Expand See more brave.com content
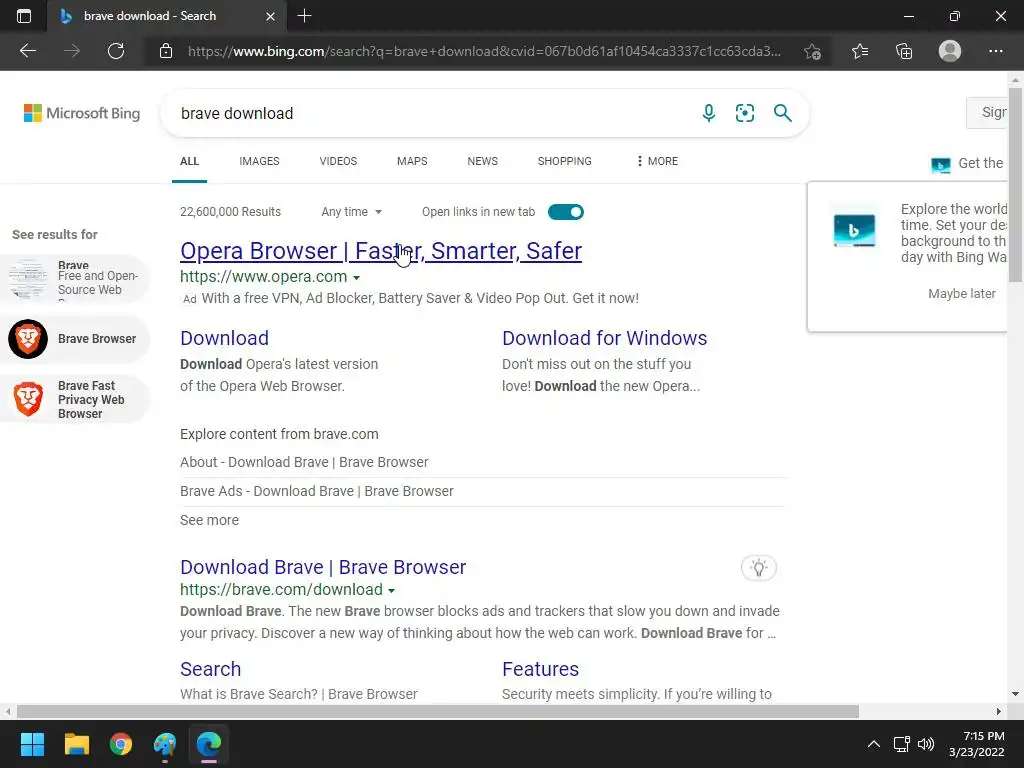Image resolution: width=1024 pixels, height=768 pixels. click(x=209, y=520)
